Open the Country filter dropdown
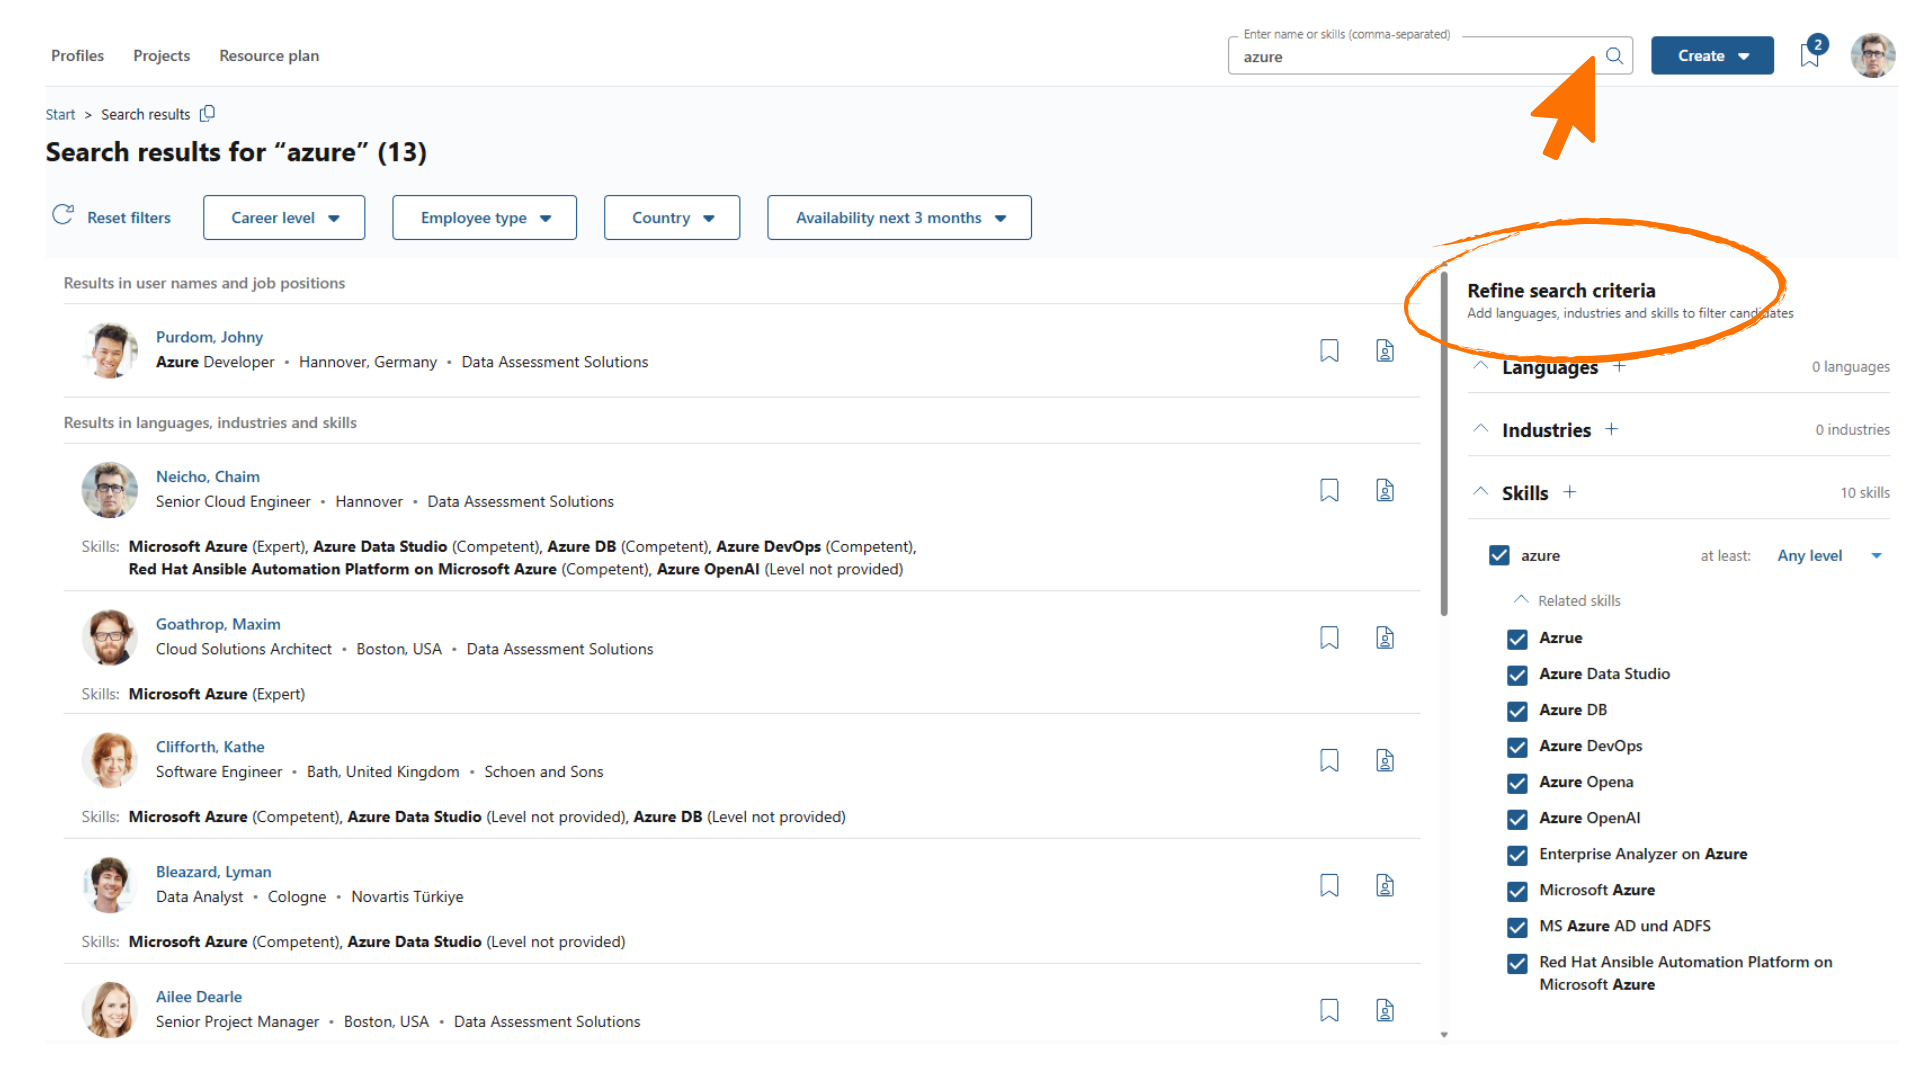This screenshot has width=1920, height=1080. (672, 218)
